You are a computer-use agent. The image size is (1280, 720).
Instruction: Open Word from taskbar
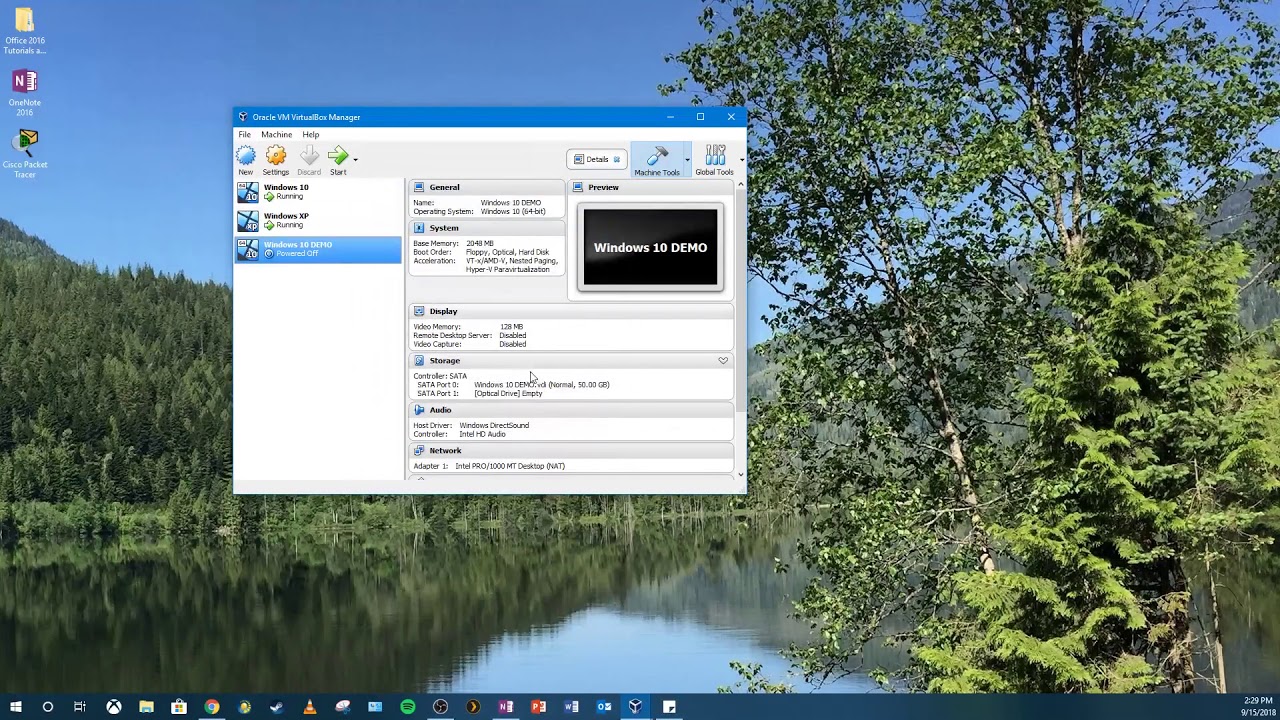coord(571,707)
